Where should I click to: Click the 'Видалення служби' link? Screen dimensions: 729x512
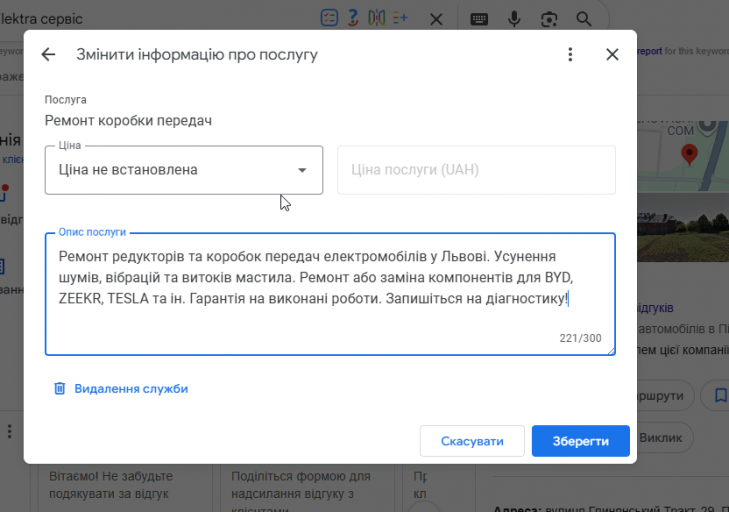[131, 389]
